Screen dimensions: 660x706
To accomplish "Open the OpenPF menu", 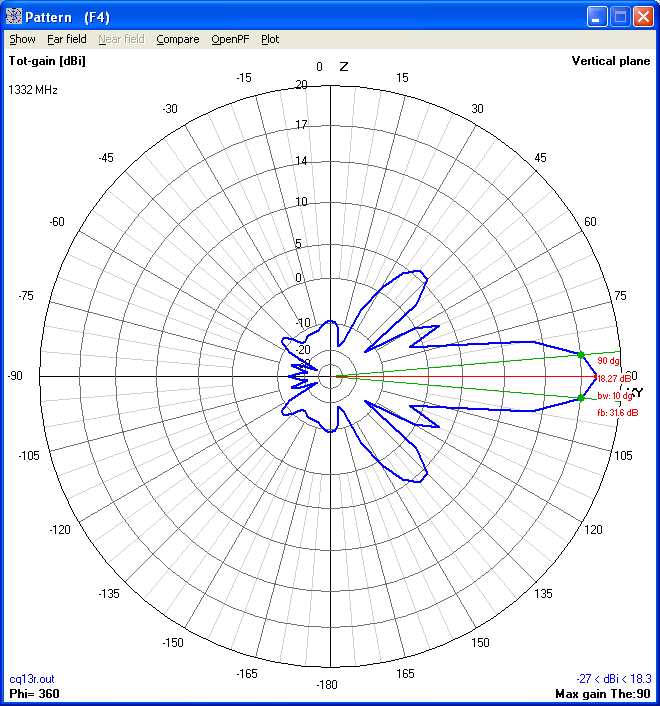I will [x=230, y=39].
